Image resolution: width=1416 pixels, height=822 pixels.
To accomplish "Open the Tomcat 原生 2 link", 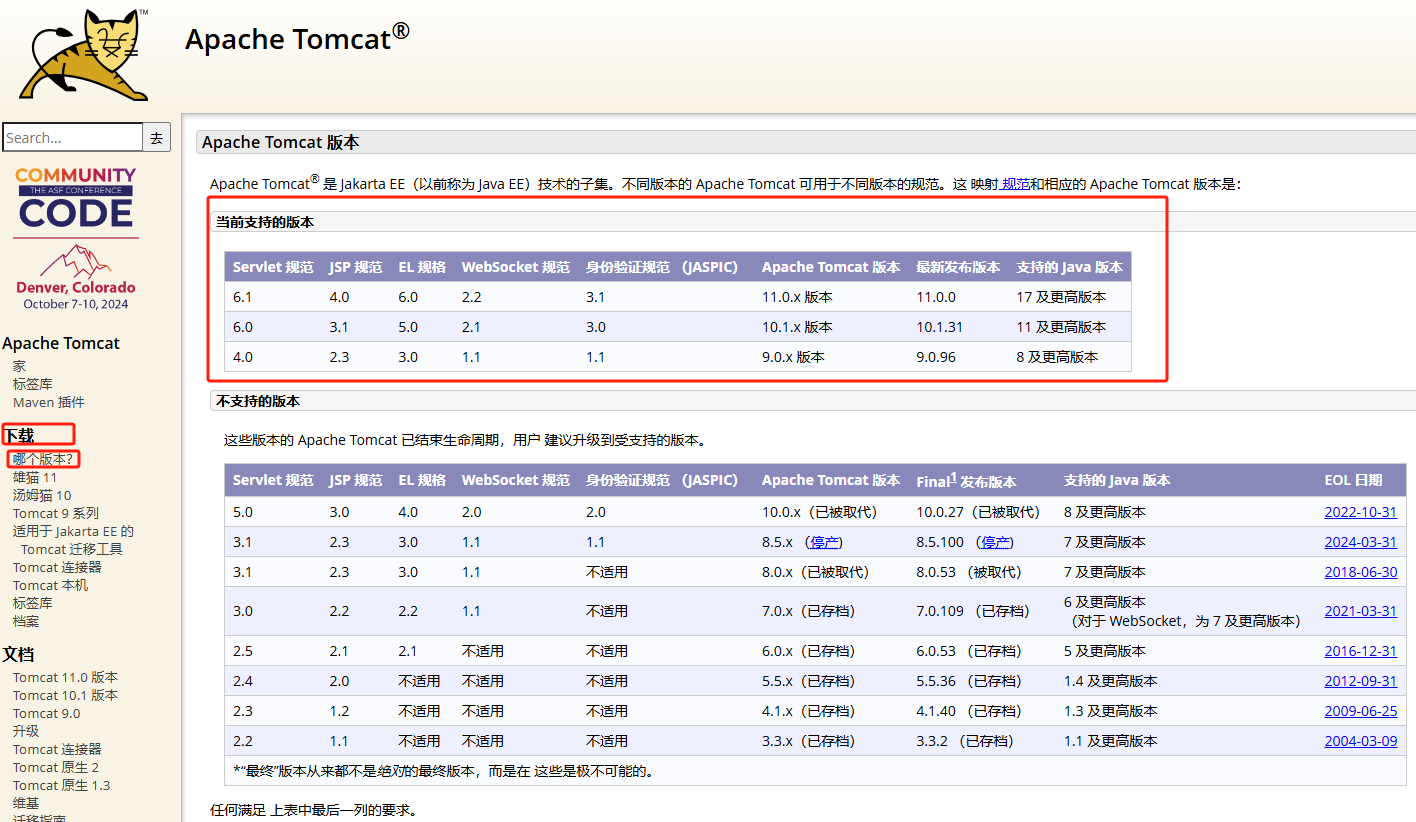I will click(56, 767).
